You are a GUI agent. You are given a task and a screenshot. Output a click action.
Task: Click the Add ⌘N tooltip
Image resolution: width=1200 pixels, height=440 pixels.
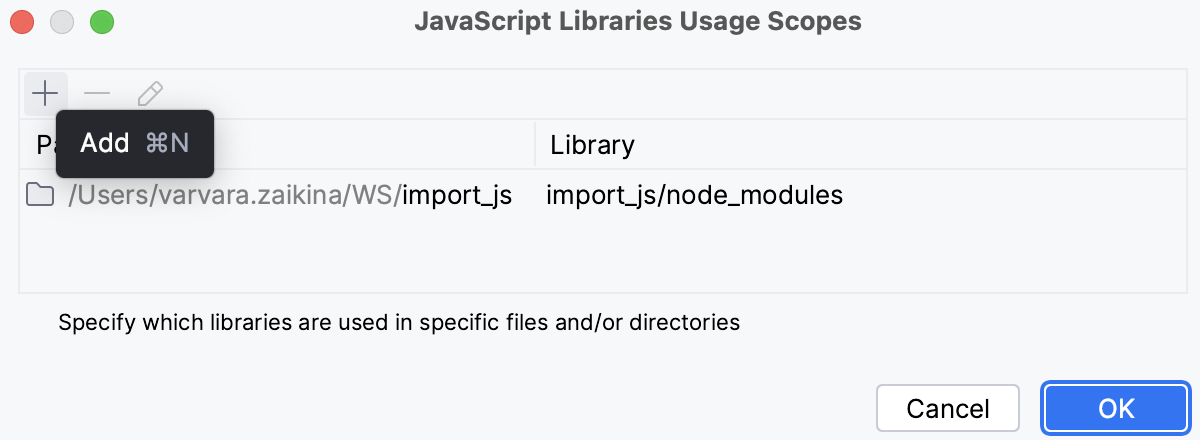(135, 144)
